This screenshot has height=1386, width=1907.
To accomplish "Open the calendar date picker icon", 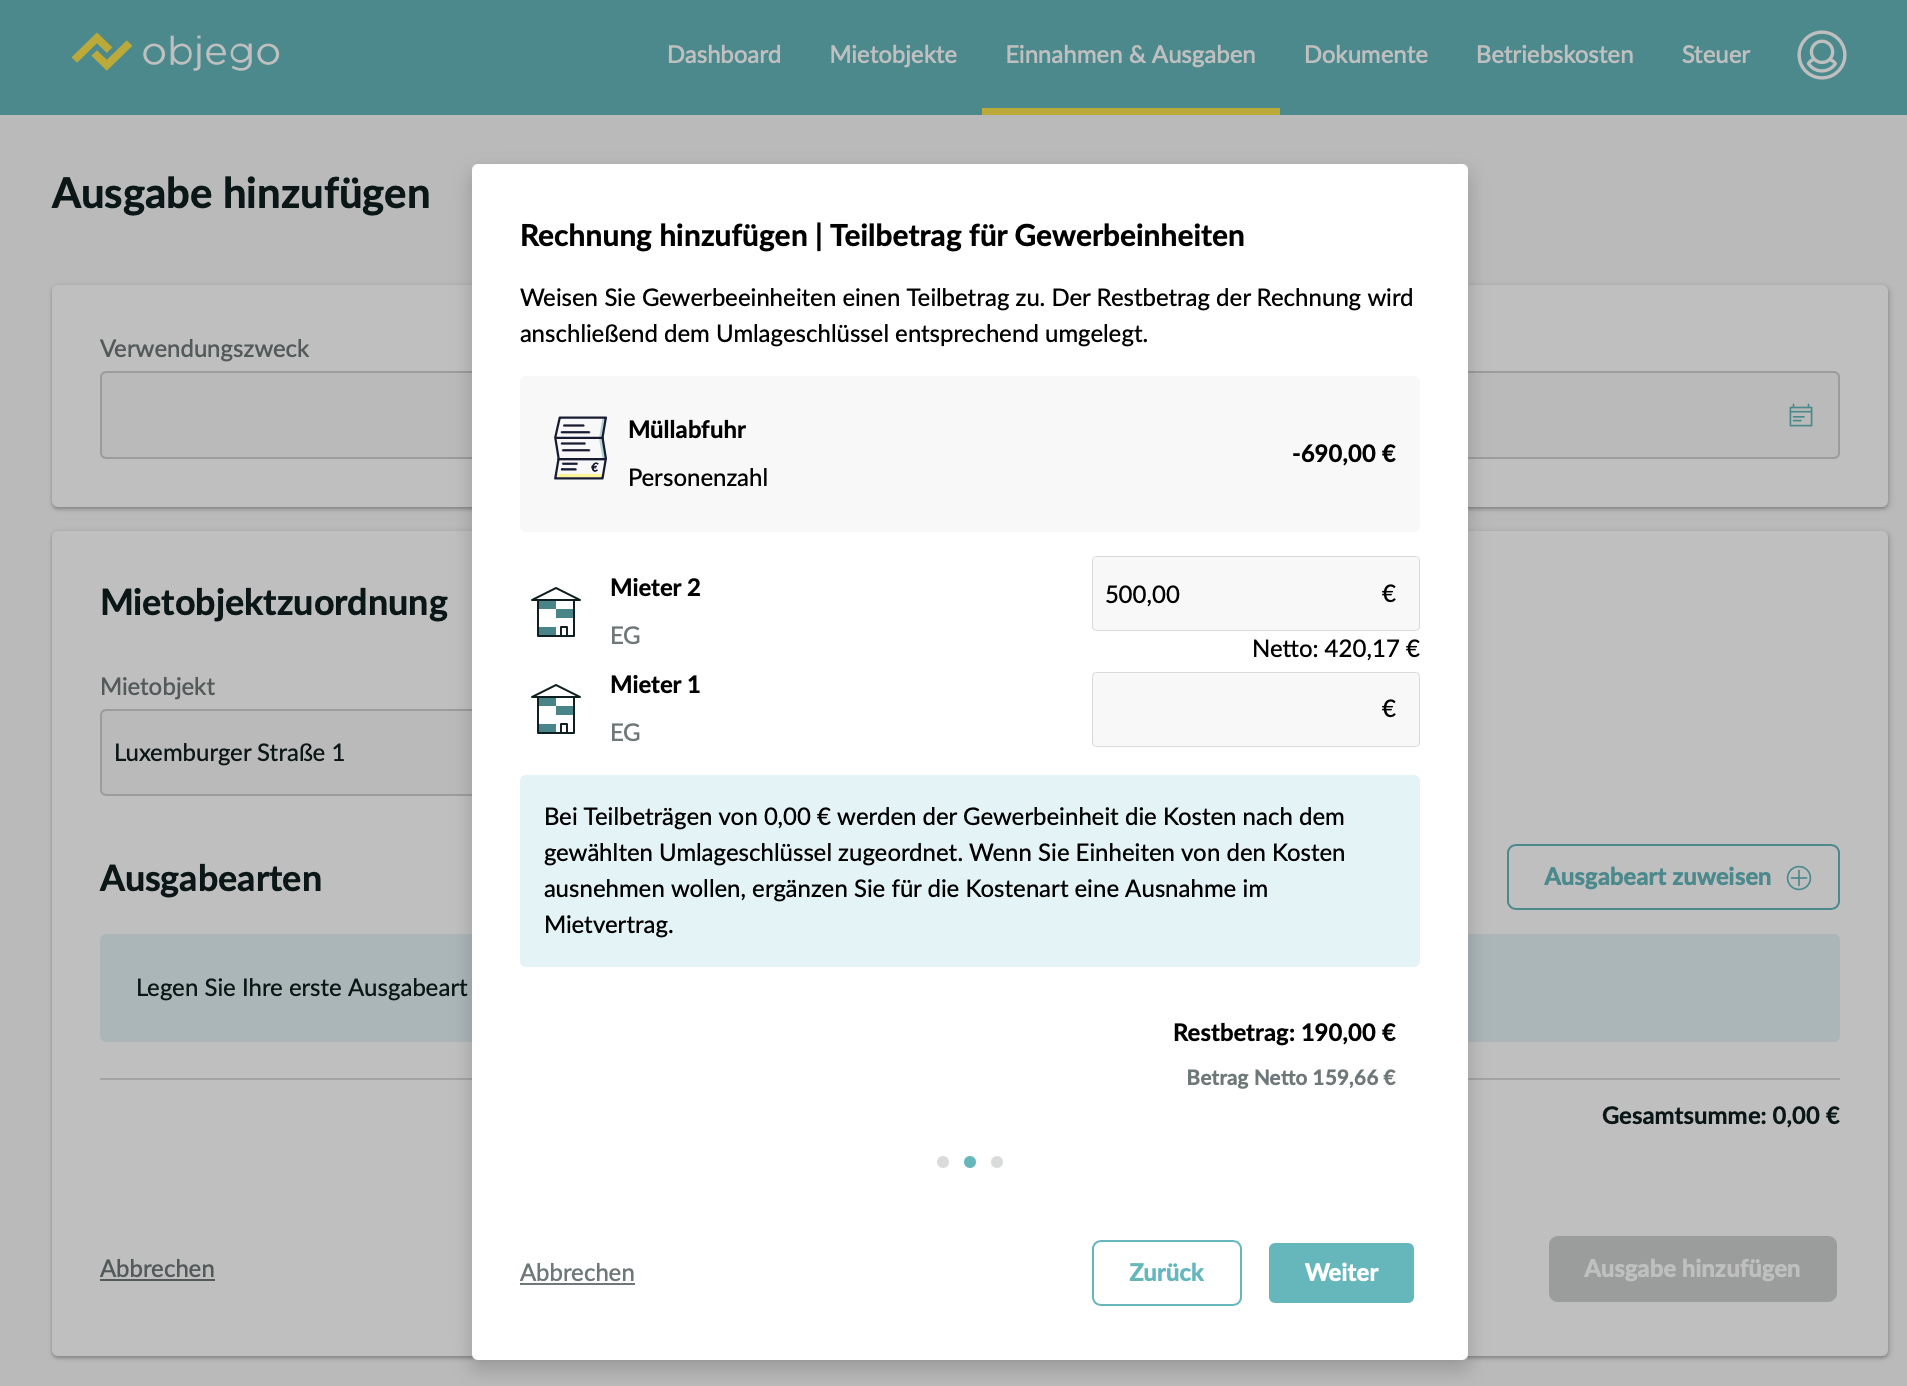I will tap(1801, 415).
